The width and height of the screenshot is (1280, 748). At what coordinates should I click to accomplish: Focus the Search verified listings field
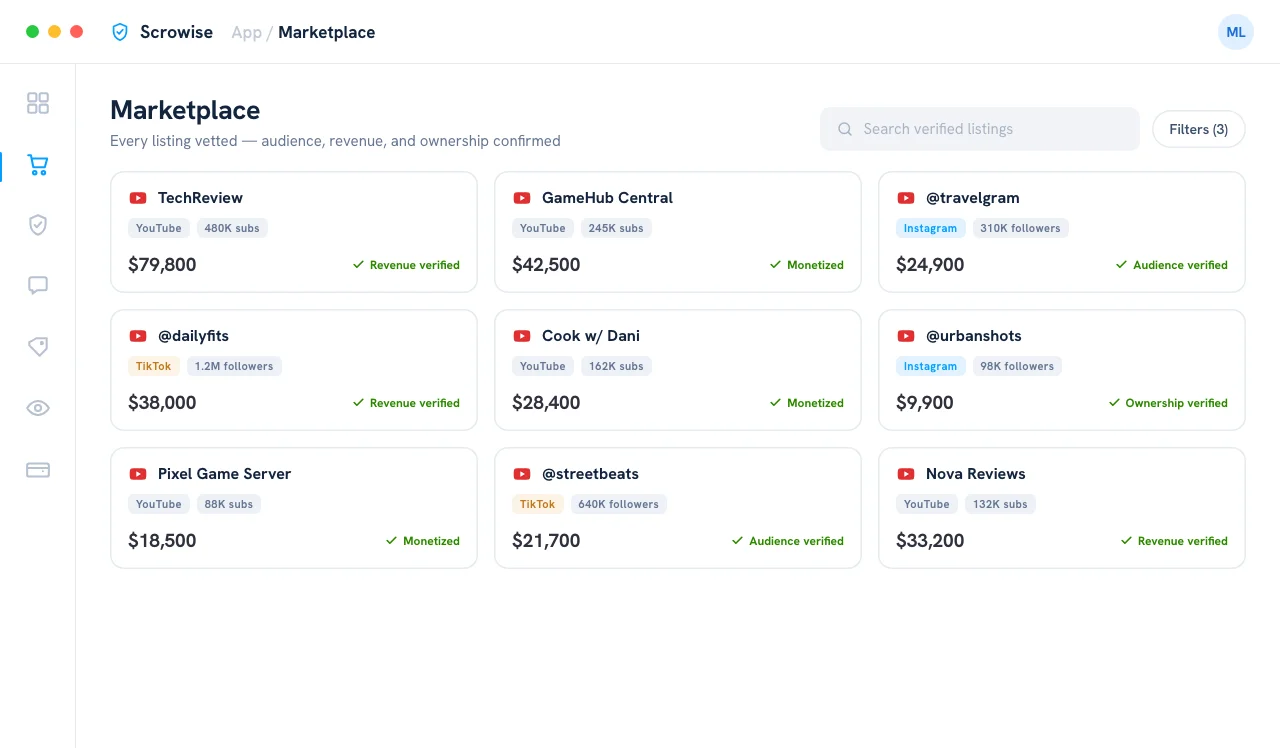[x=980, y=129]
